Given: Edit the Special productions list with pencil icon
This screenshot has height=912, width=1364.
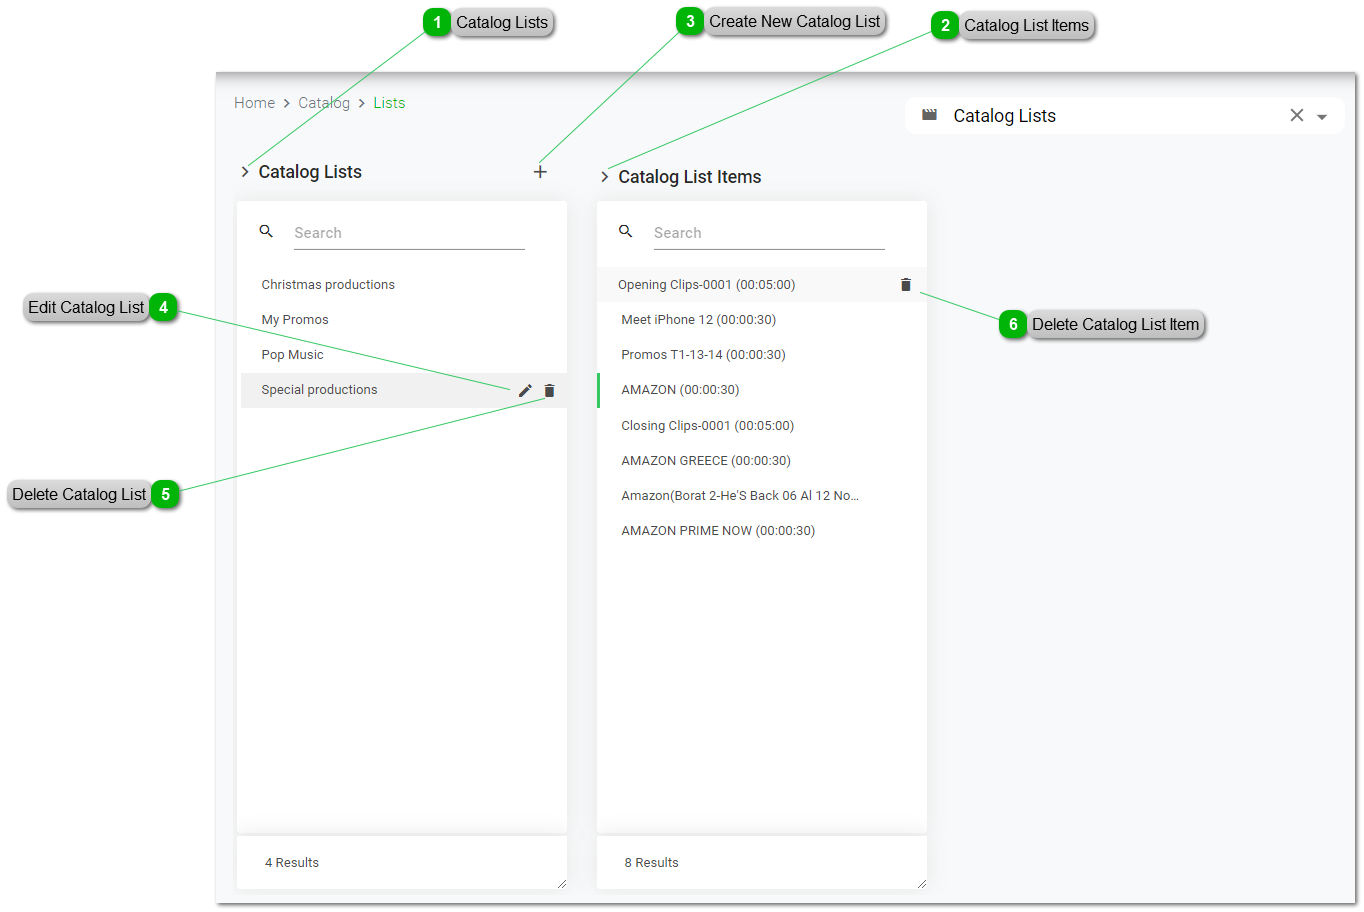Looking at the screenshot, I should point(525,391).
